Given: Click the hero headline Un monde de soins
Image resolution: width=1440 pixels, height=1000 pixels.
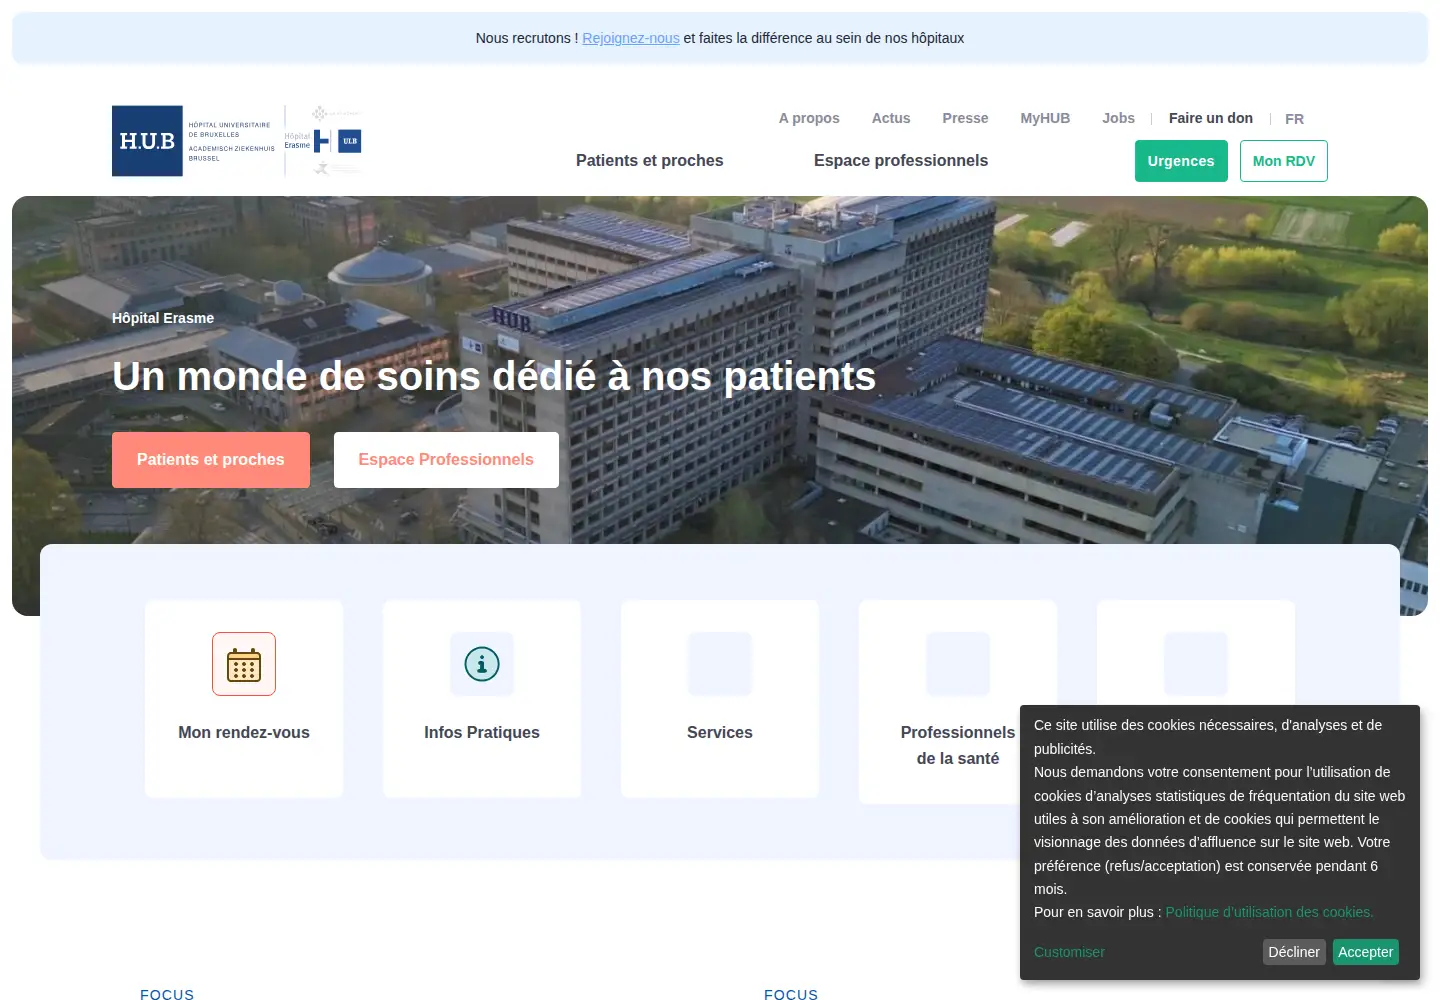Looking at the screenshot, I should tap(494, 376).
